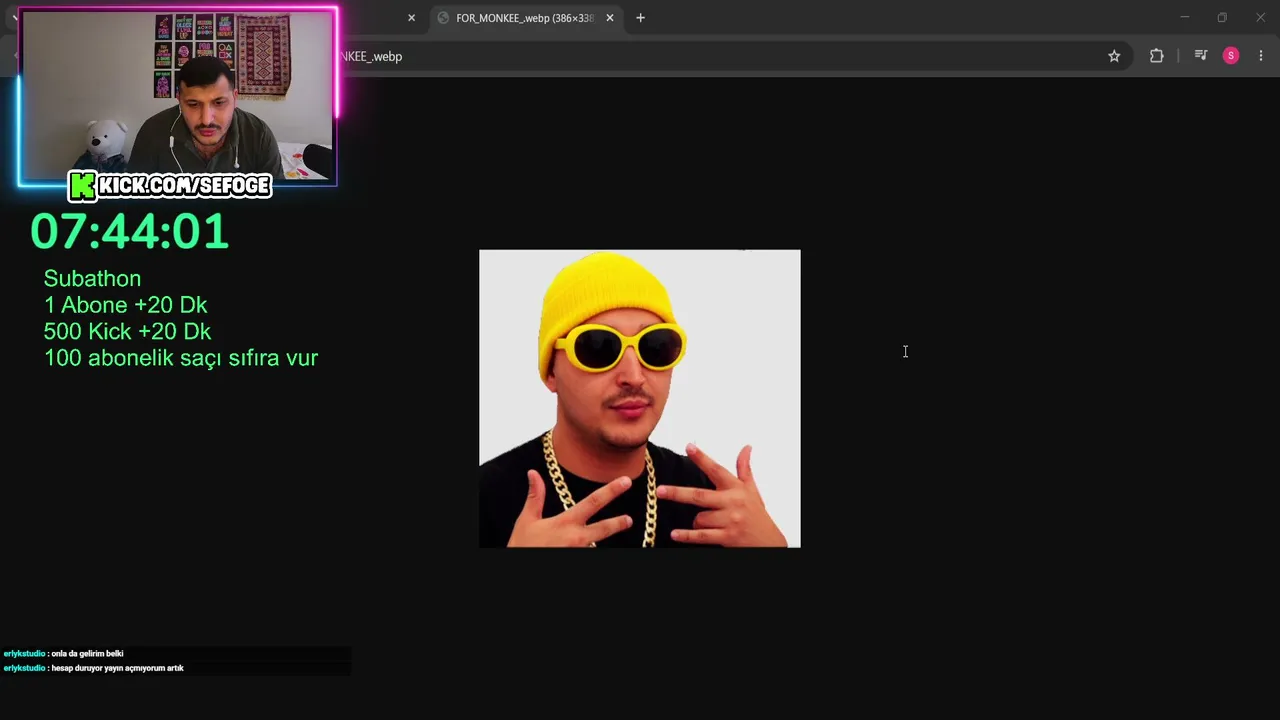Click the "1 Abone +20 Dk" line
This screenshot has height=720, width=1280.
[125, 305]
